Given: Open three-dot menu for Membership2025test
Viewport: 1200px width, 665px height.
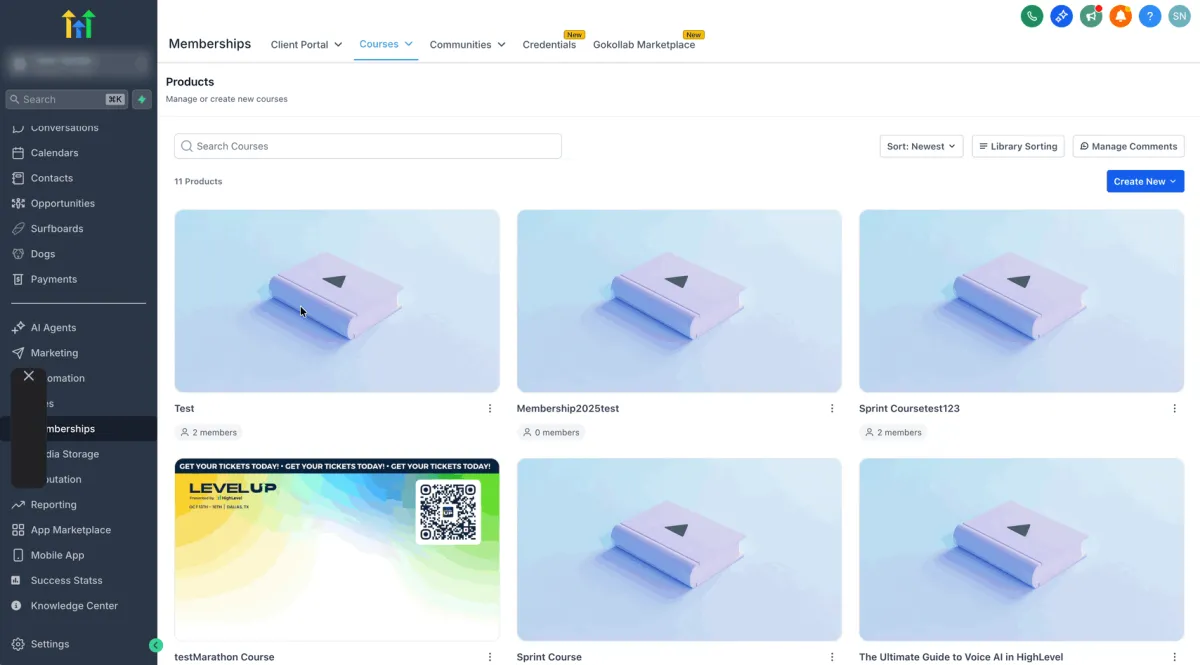Looking at the screenshot, I should 832,408.
